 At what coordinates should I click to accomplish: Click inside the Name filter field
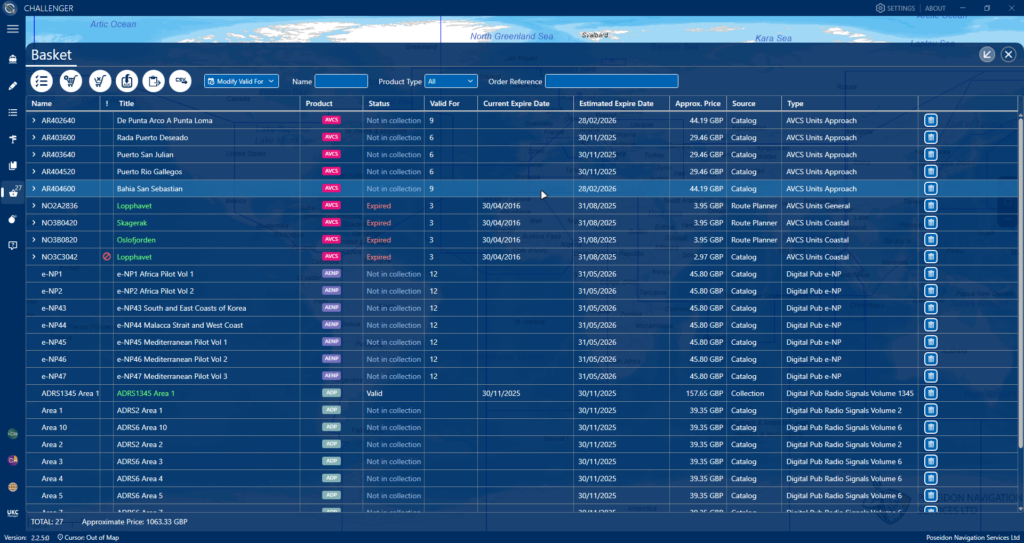[x=341, y=81]
